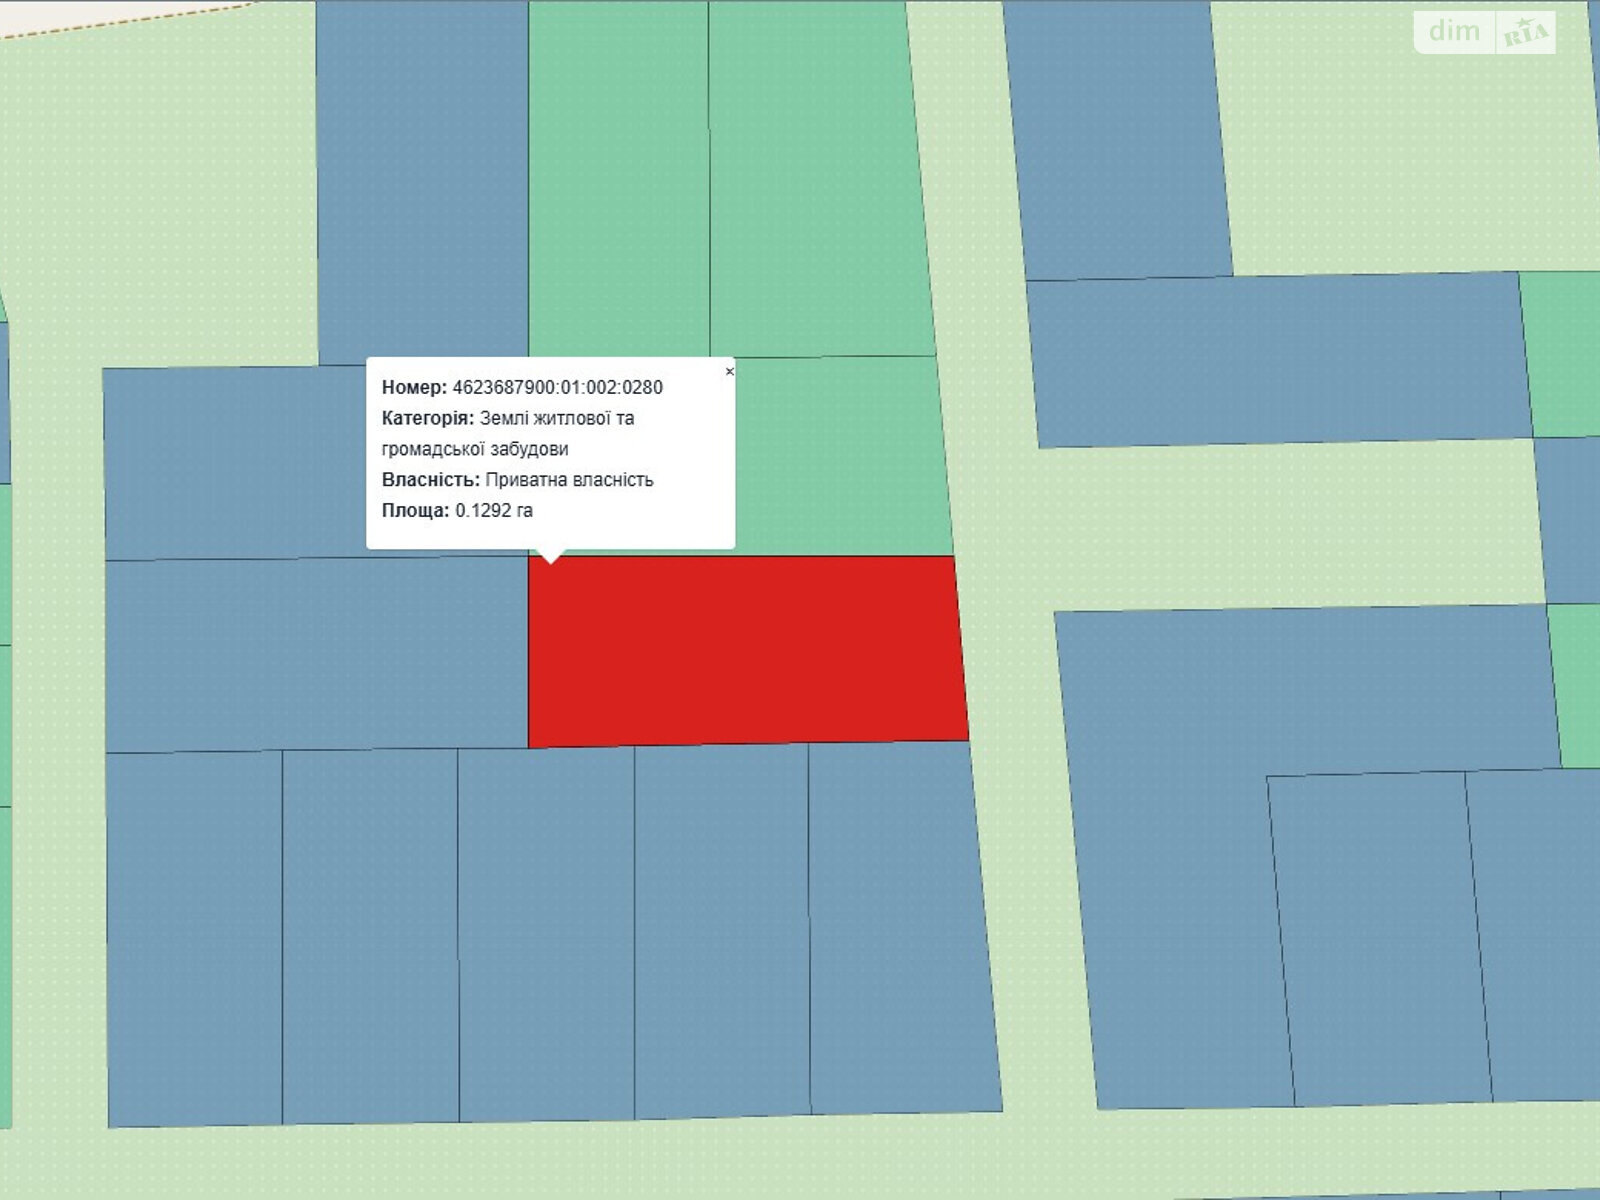
Task: Click the Площа 0.1292 га value in popup
Action: 493,511
